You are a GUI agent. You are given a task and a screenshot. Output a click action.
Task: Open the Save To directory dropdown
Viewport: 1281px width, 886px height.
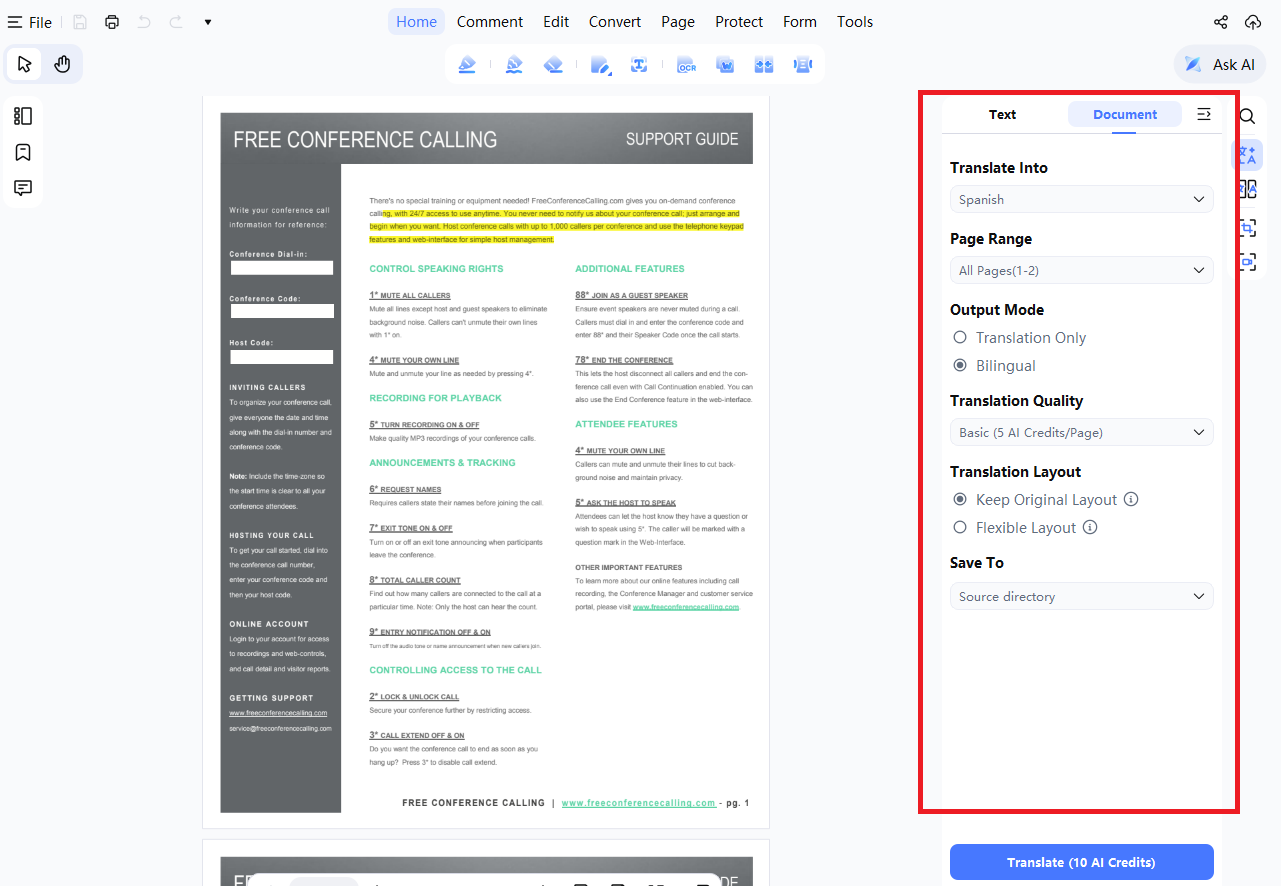pyautogui.click(x=1082, y=596)
